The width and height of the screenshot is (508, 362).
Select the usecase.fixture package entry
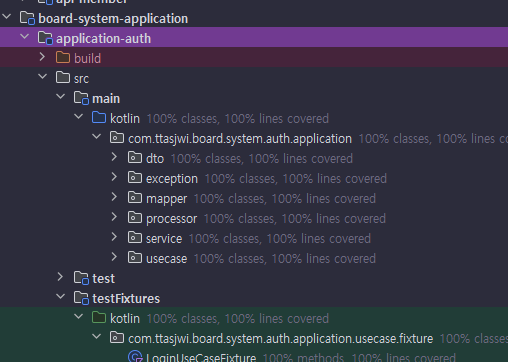coord(280,339)
